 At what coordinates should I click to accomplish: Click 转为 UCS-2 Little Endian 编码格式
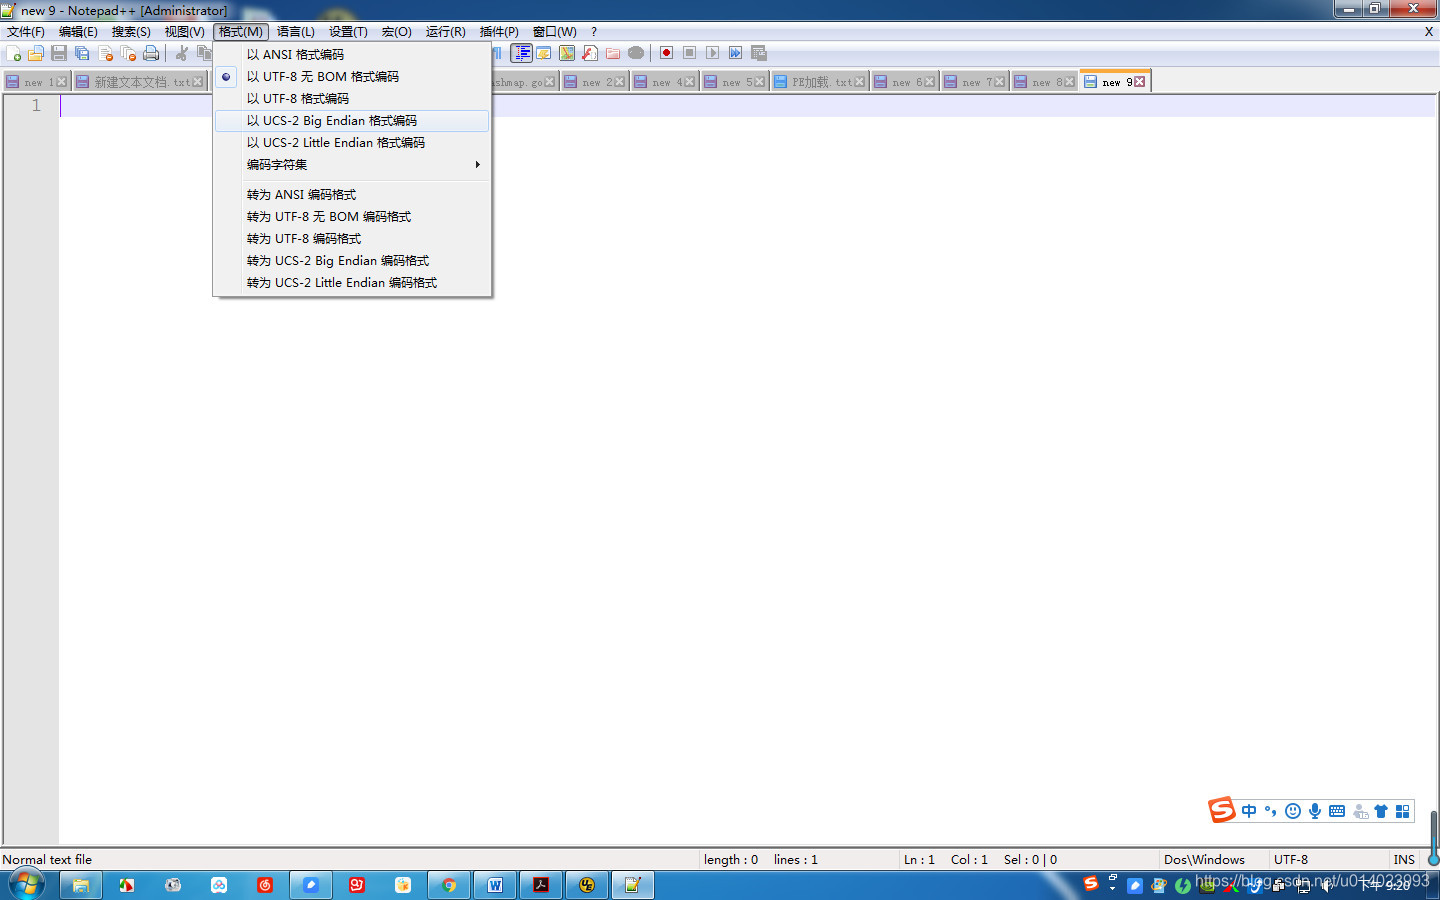click(x=352, y=282)
